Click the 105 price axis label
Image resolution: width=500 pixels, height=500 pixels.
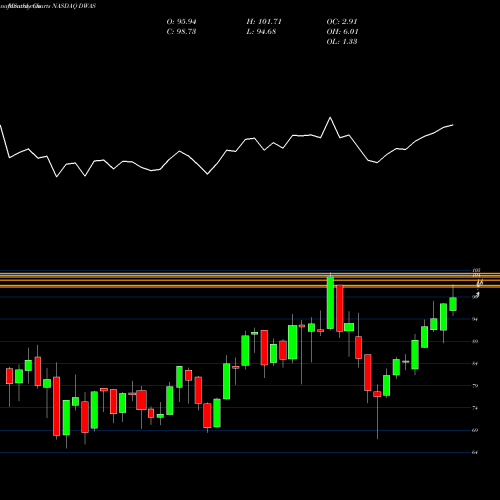pos(476,270)
